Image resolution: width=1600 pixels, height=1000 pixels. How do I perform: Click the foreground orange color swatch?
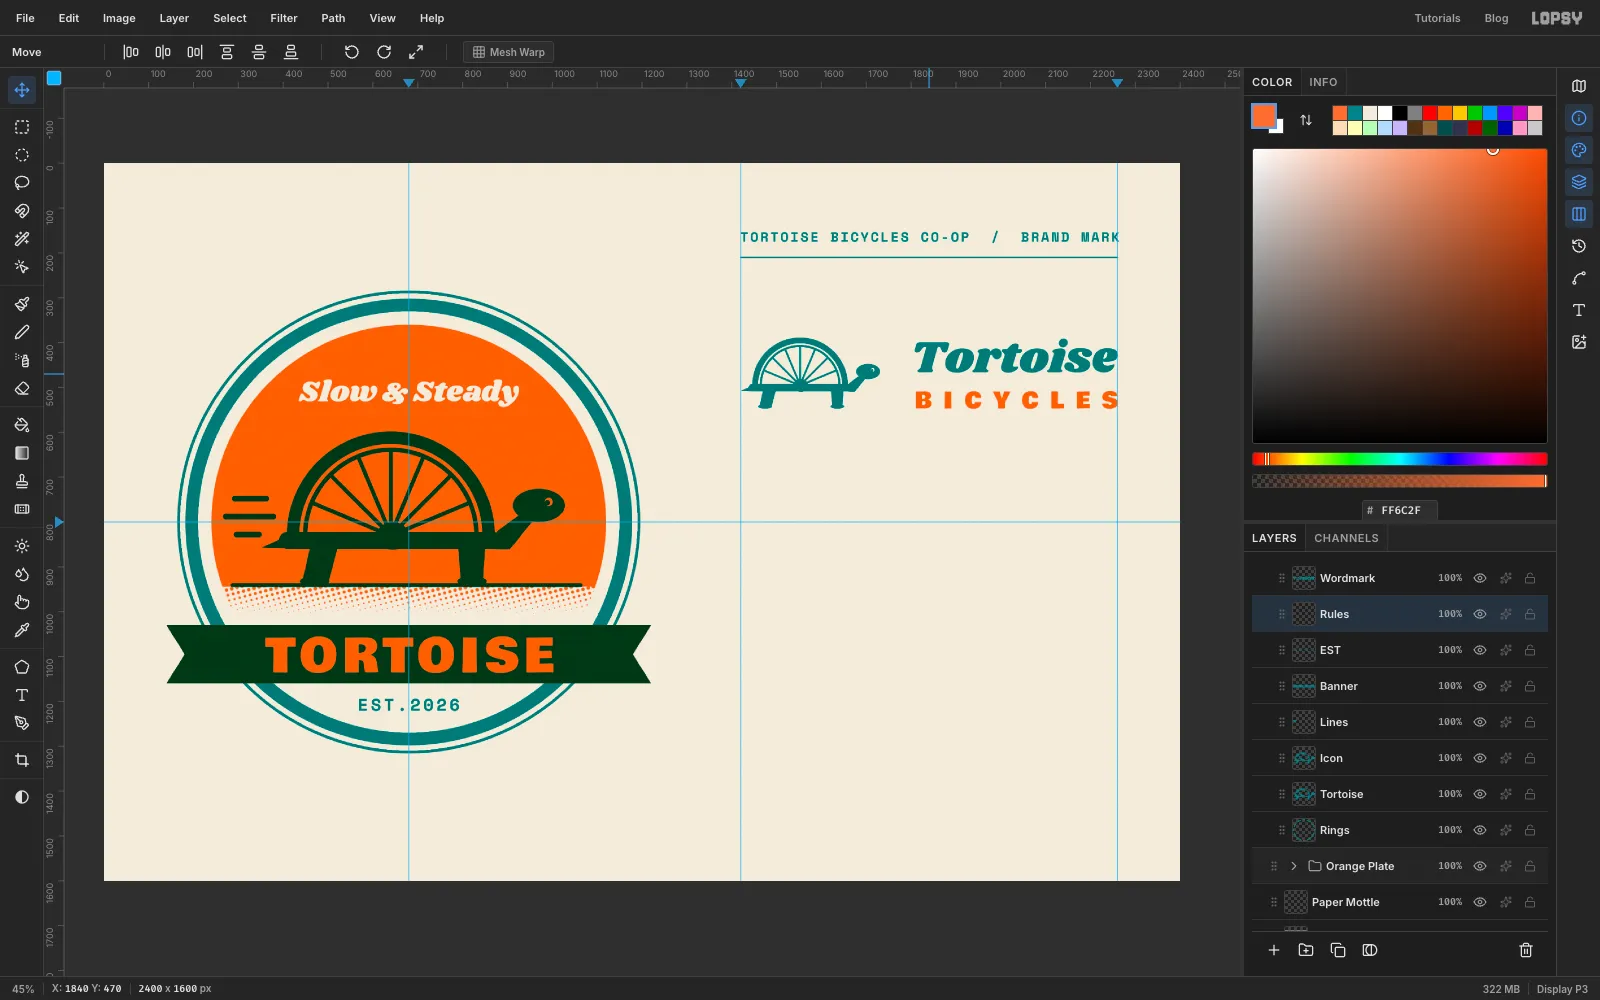[x=1264, y=116]
